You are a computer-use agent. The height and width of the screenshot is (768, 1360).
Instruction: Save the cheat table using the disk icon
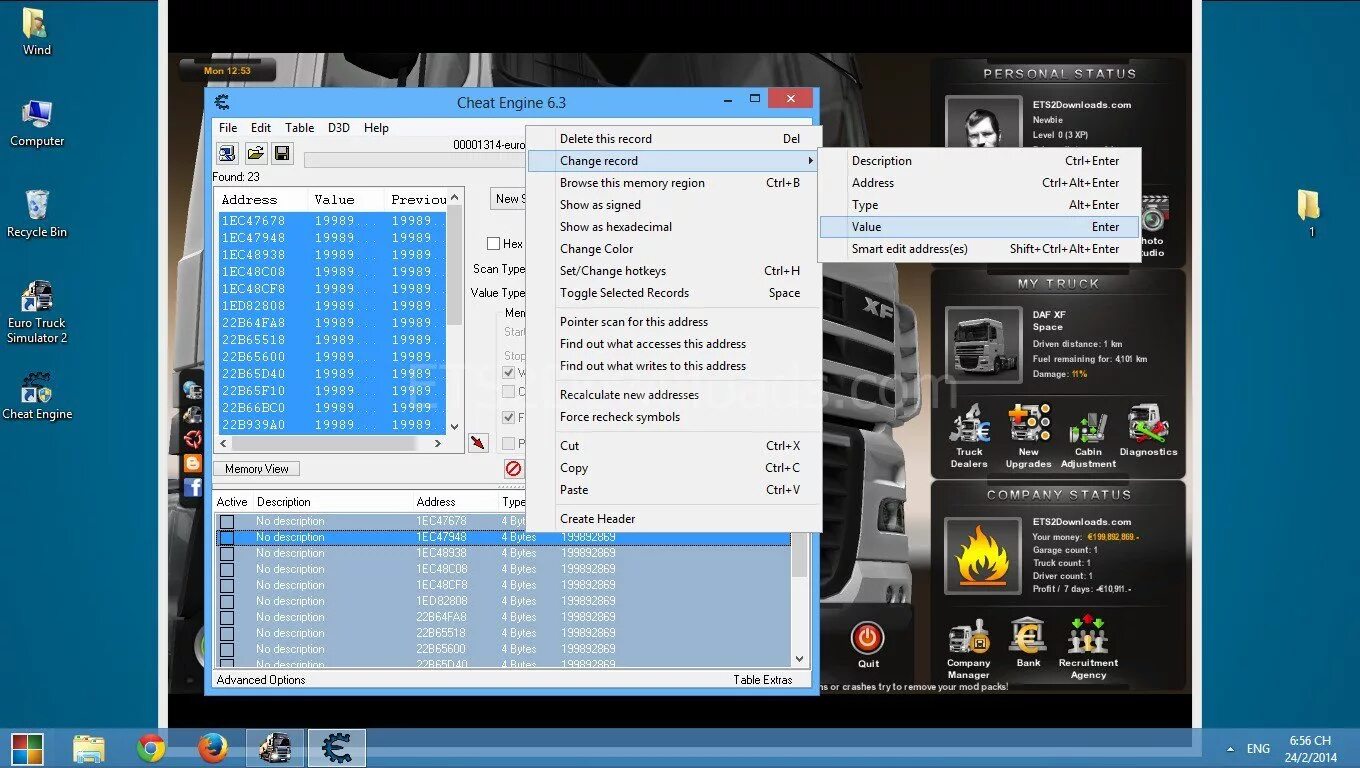(282, 153)
